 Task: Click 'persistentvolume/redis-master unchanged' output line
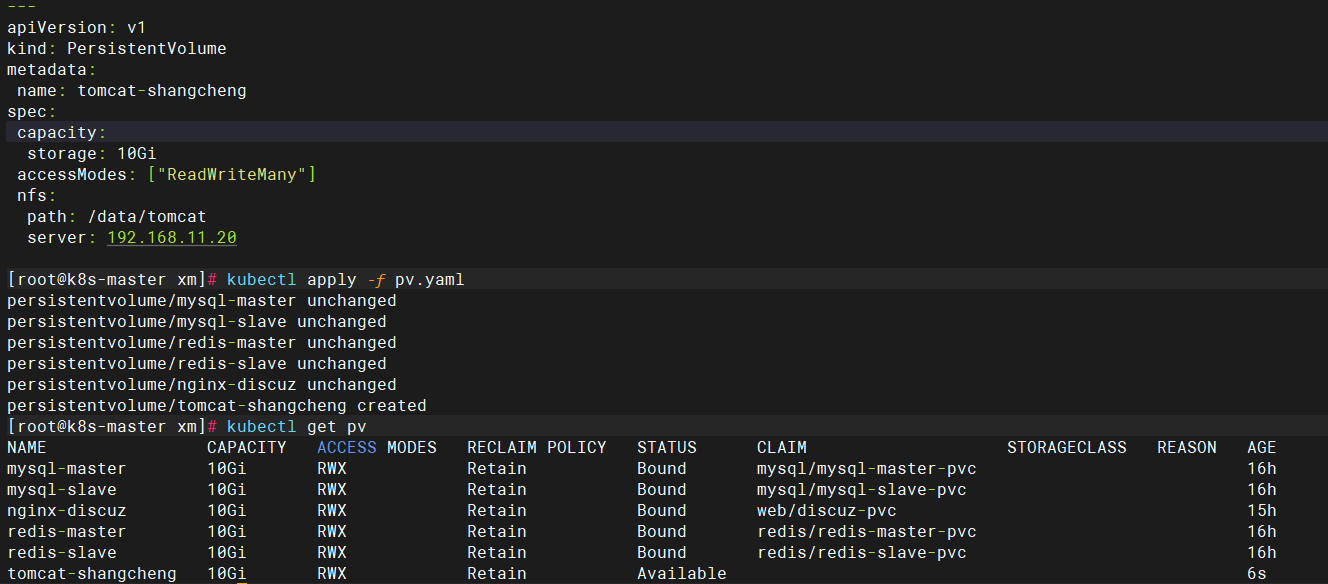click(x=202, y=343)
